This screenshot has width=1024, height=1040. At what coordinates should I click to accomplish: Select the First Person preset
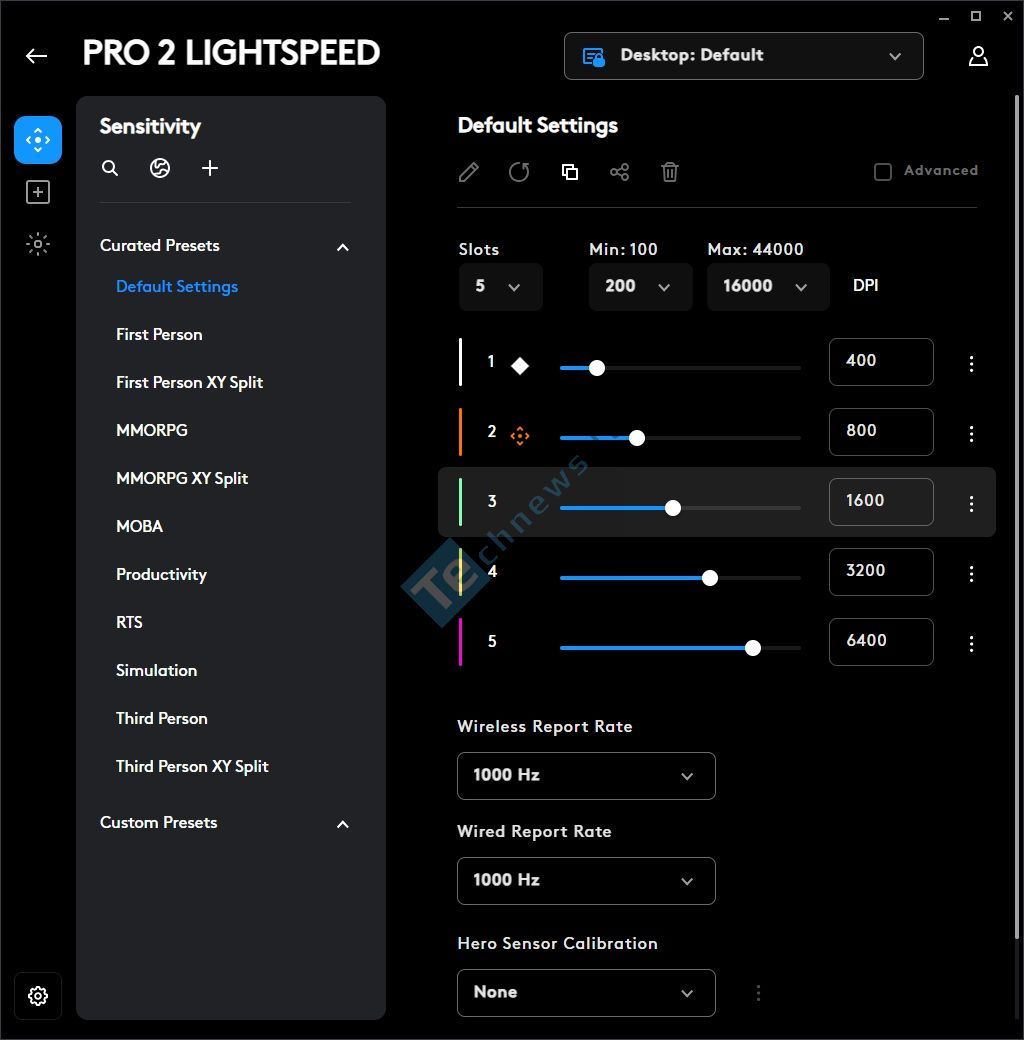coord(159,335)
